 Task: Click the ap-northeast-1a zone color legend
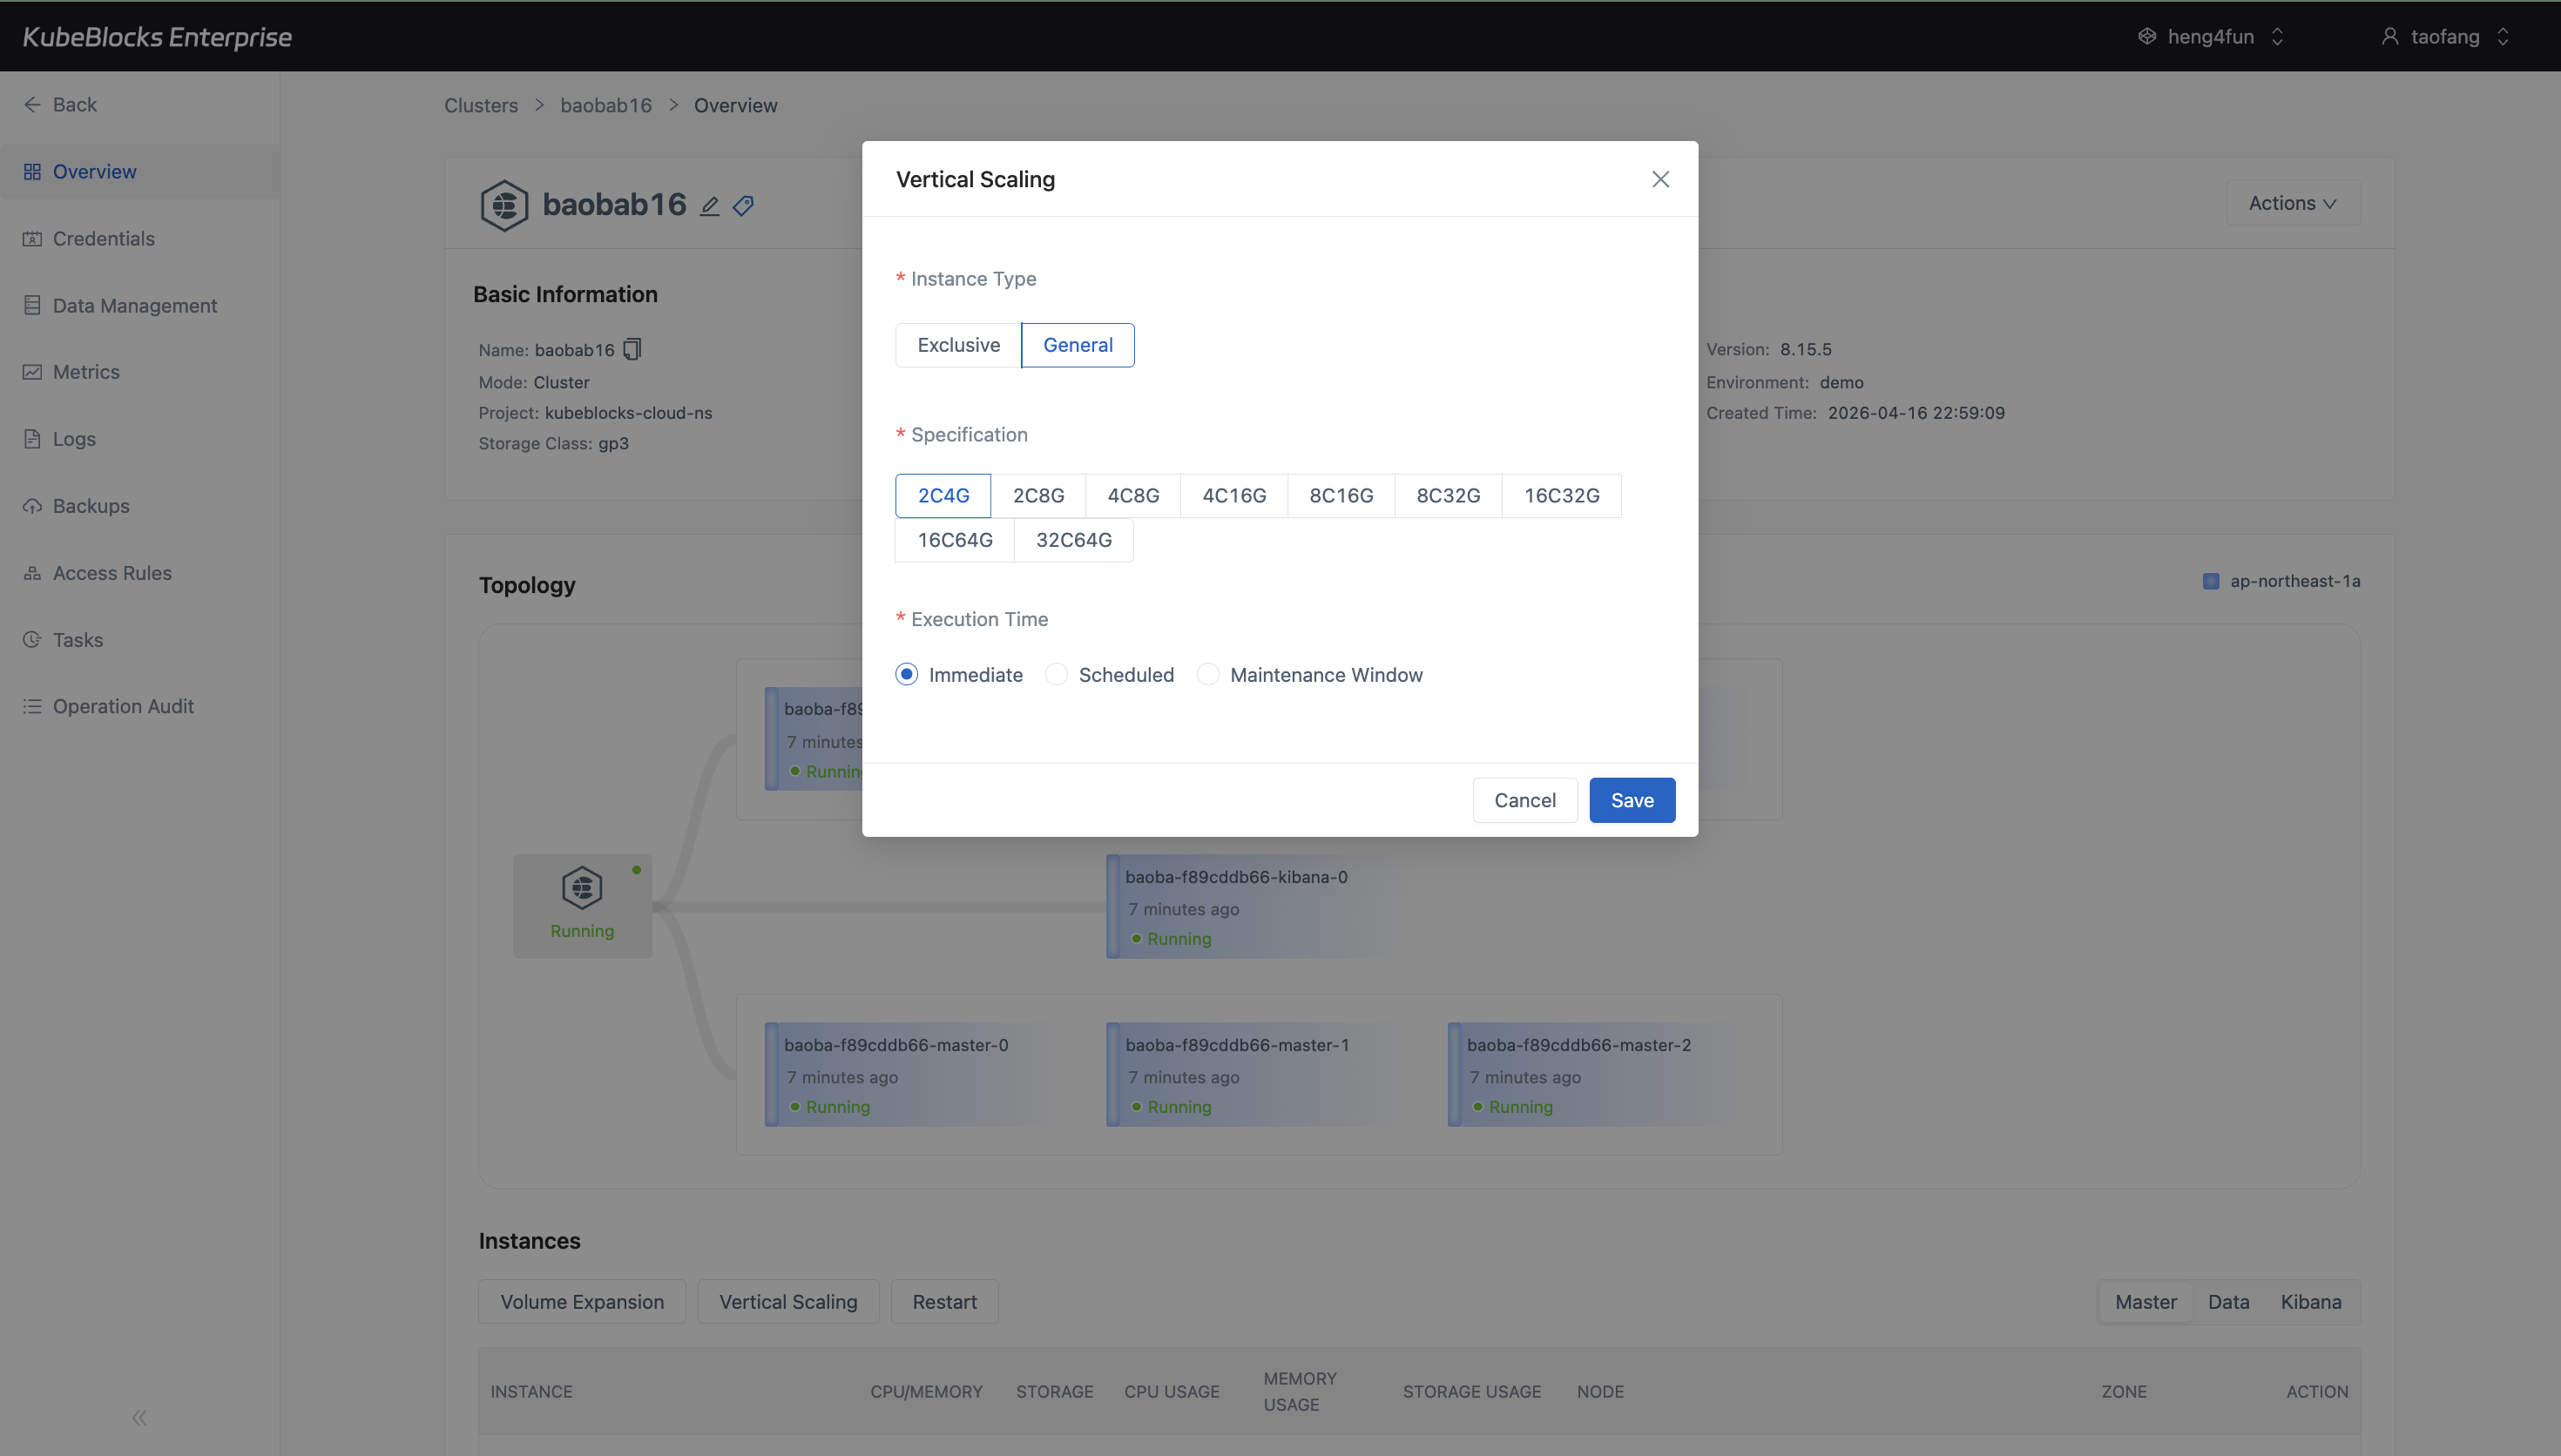pos(2211,581)
